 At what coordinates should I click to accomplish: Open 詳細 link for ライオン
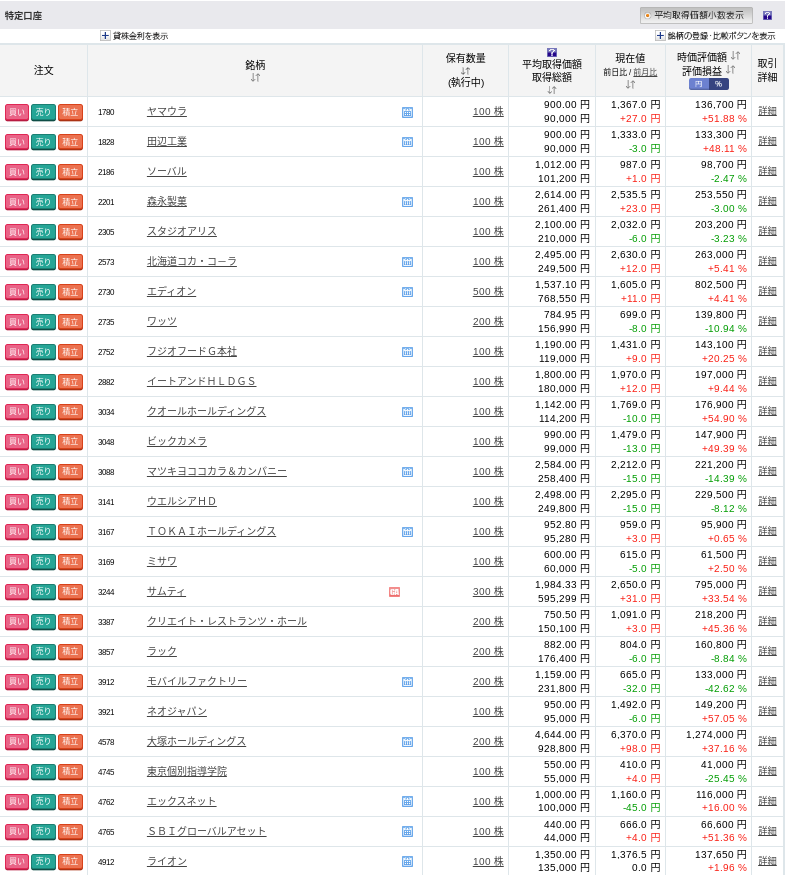point(768,861)
